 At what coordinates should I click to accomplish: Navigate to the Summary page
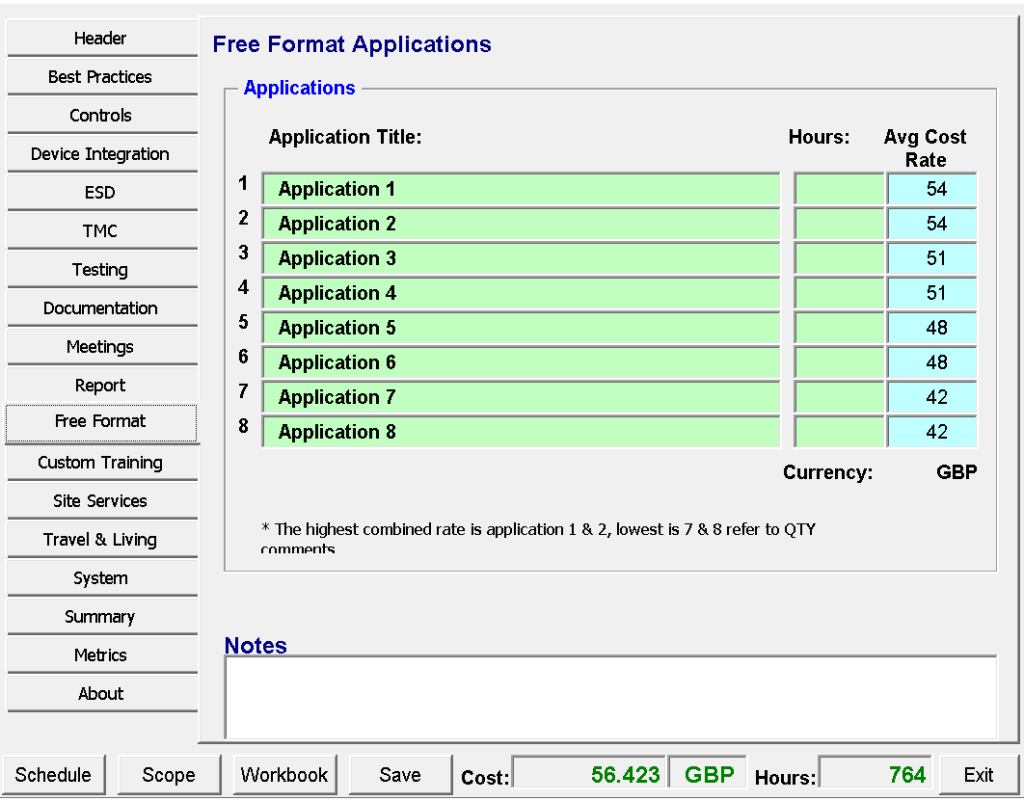click(x=101, y=617)
